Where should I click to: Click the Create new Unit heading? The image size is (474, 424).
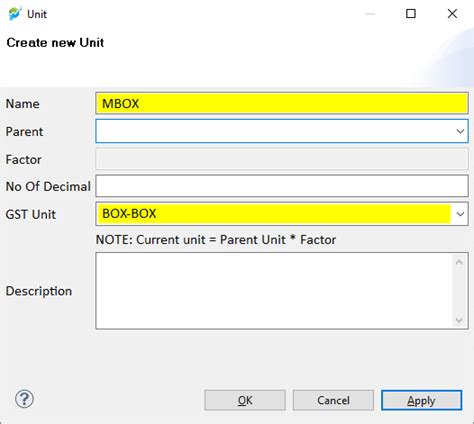tap(55, 43)
